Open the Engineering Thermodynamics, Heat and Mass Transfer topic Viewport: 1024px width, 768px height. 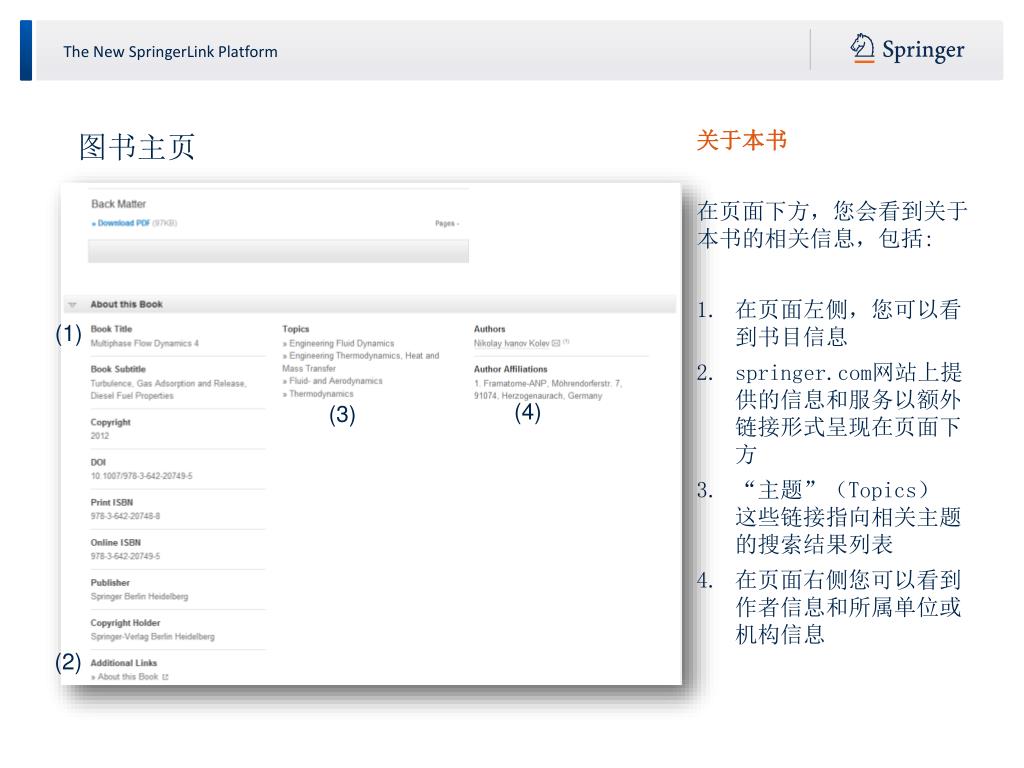[360, 362]
